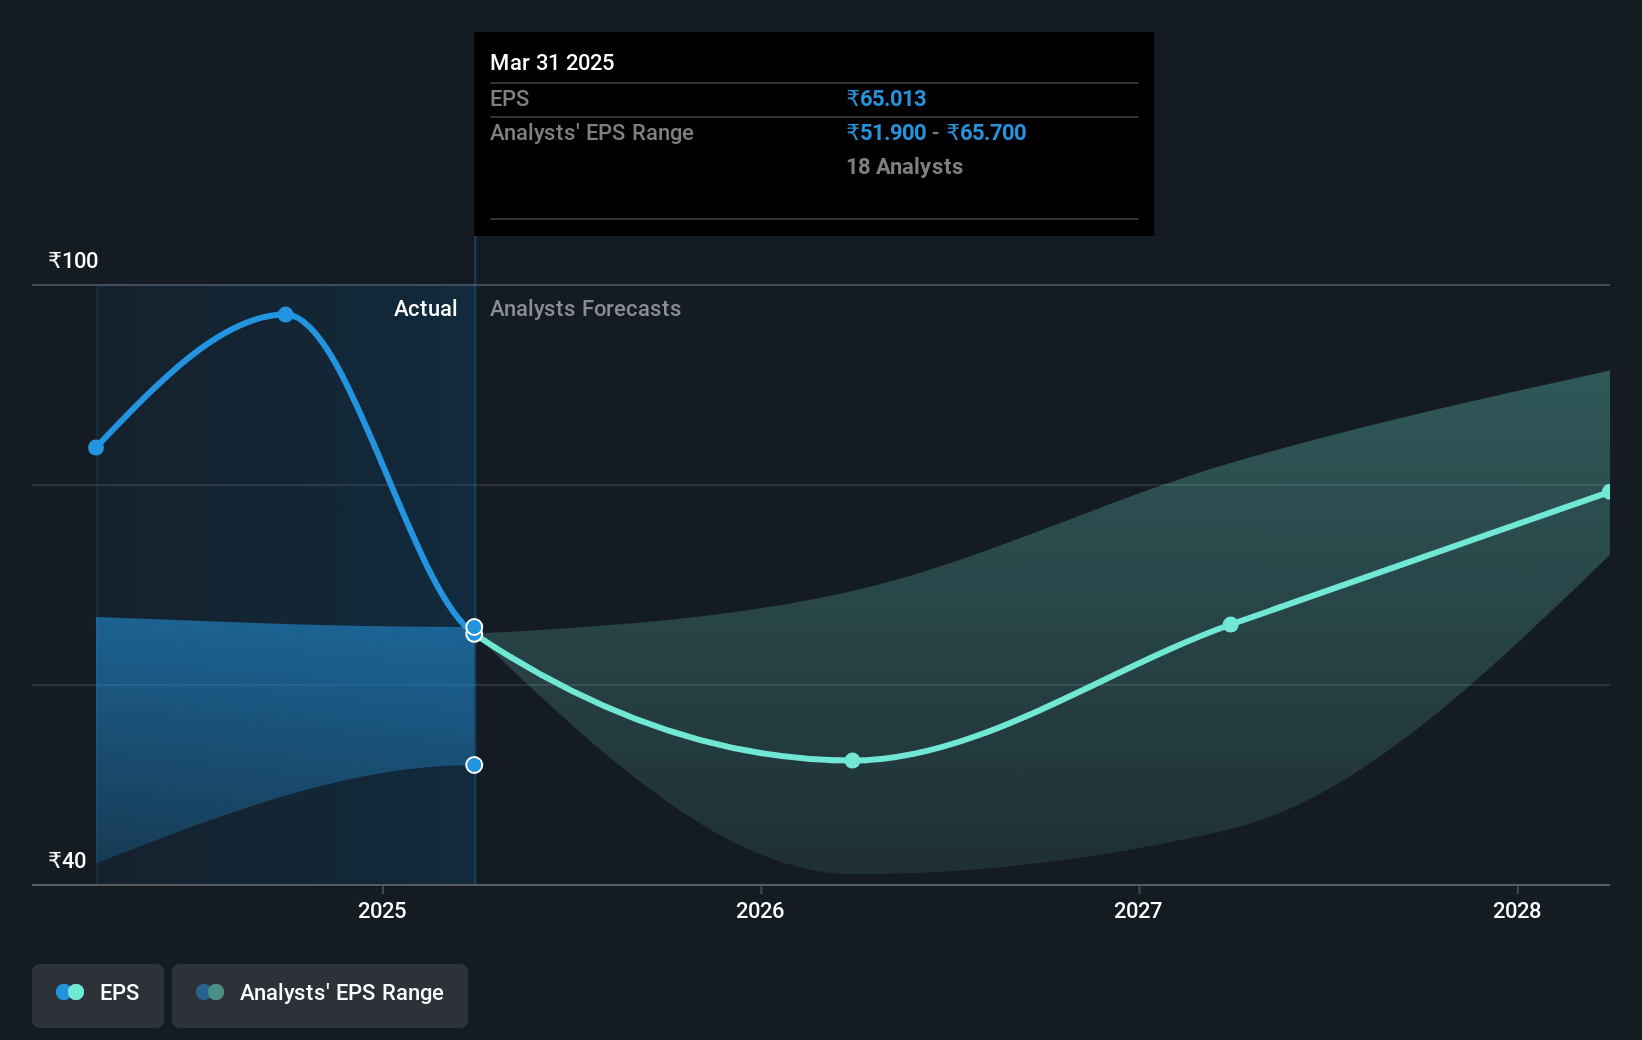This screenshot has width=1642, height=1040.
Task: Select the first EPS data point at chart start
Action: [x=96, y=447]
